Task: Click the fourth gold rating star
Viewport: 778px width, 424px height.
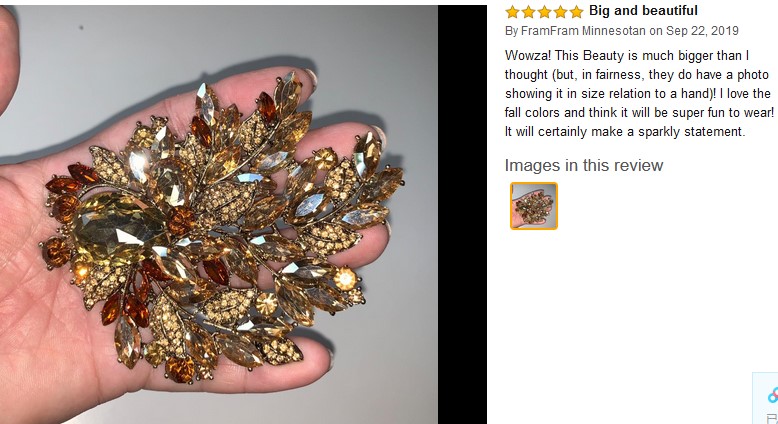Action: [x=560, y=11]
